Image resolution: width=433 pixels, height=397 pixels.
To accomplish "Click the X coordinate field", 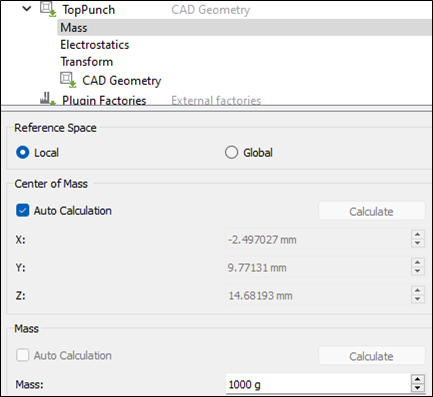I will (318, 239).
